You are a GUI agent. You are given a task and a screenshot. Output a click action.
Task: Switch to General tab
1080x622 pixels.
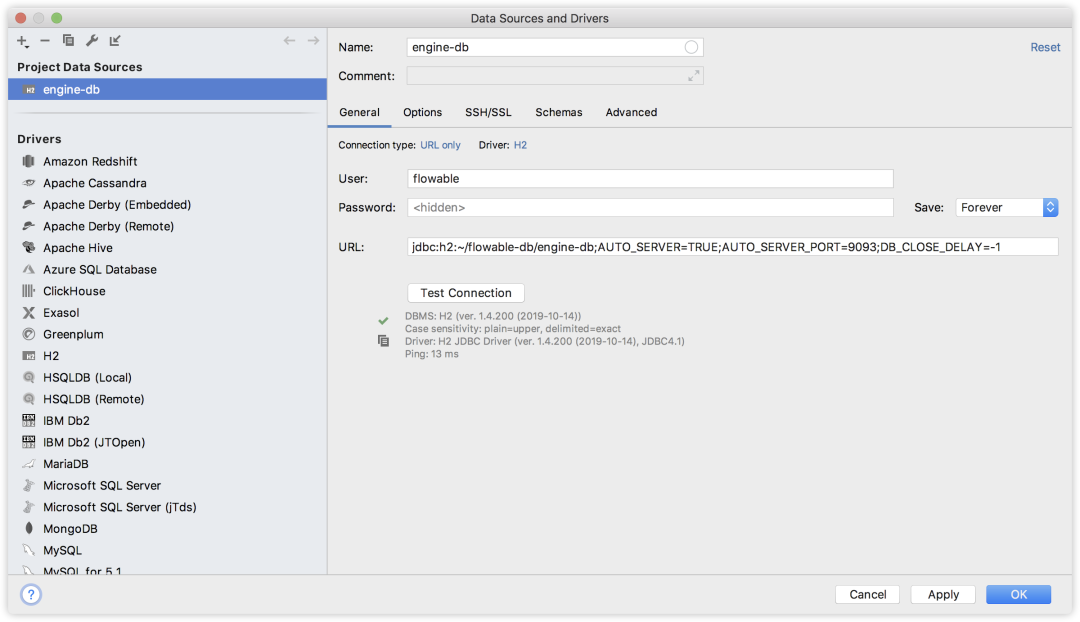pos(359,112)
